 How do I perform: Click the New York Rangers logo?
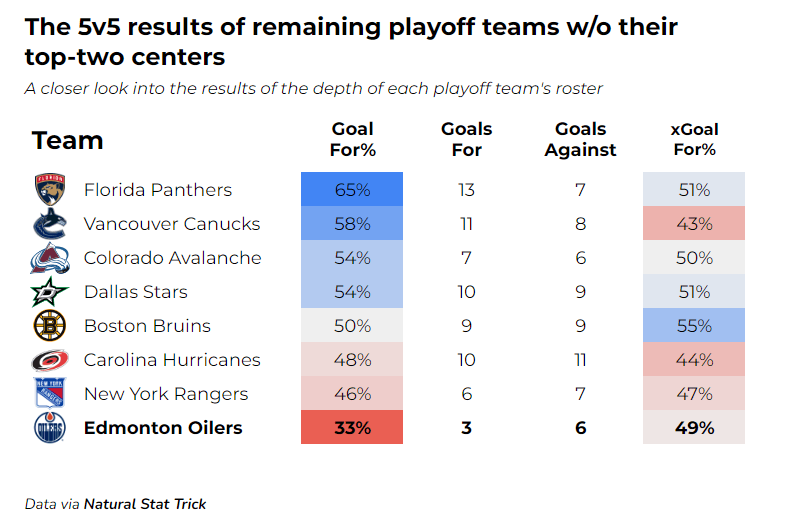coord(49,394)
